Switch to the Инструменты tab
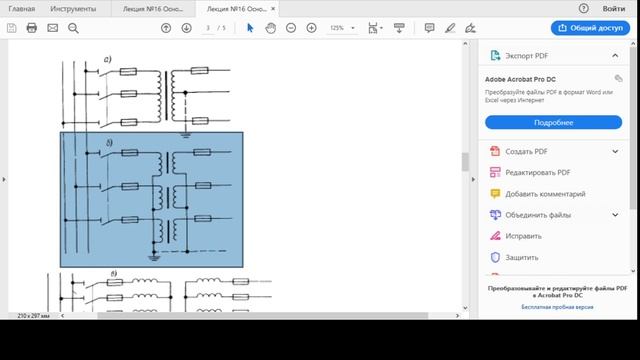This screenshot has width=640, height=360. (73, 9)
